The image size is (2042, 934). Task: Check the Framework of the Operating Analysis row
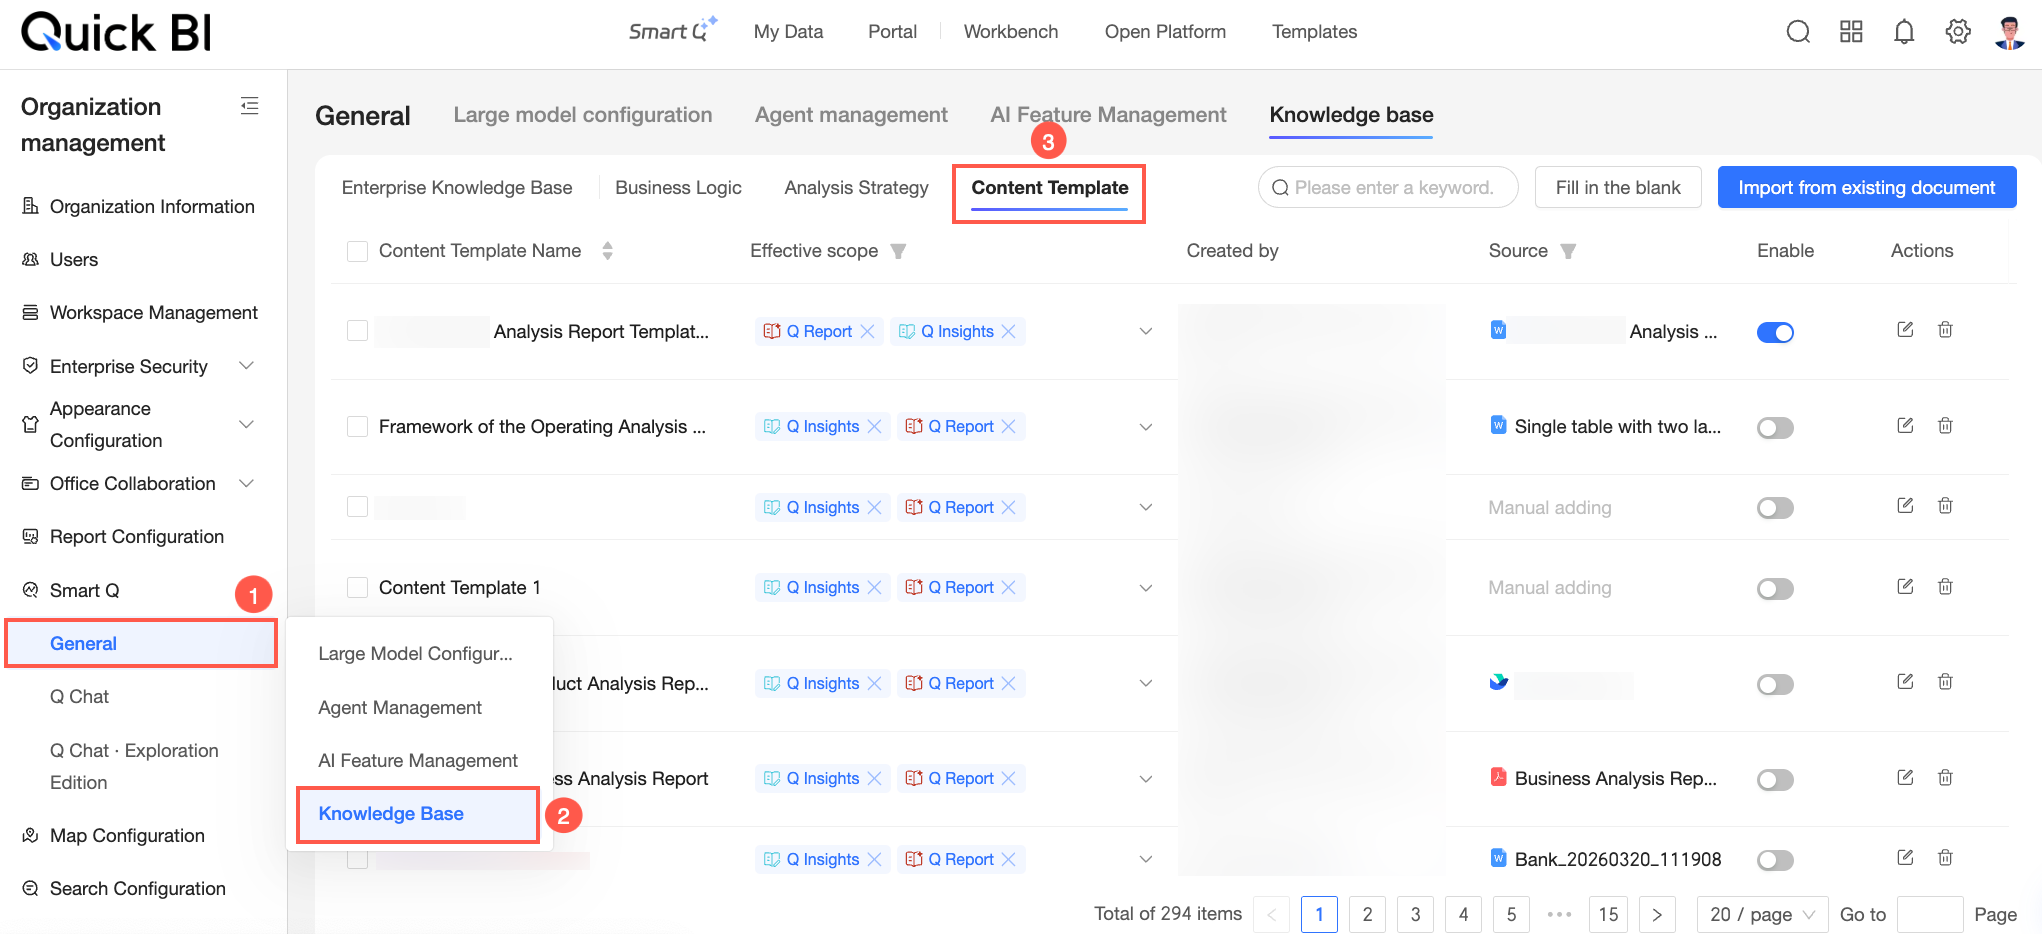[x=357, y=427]
